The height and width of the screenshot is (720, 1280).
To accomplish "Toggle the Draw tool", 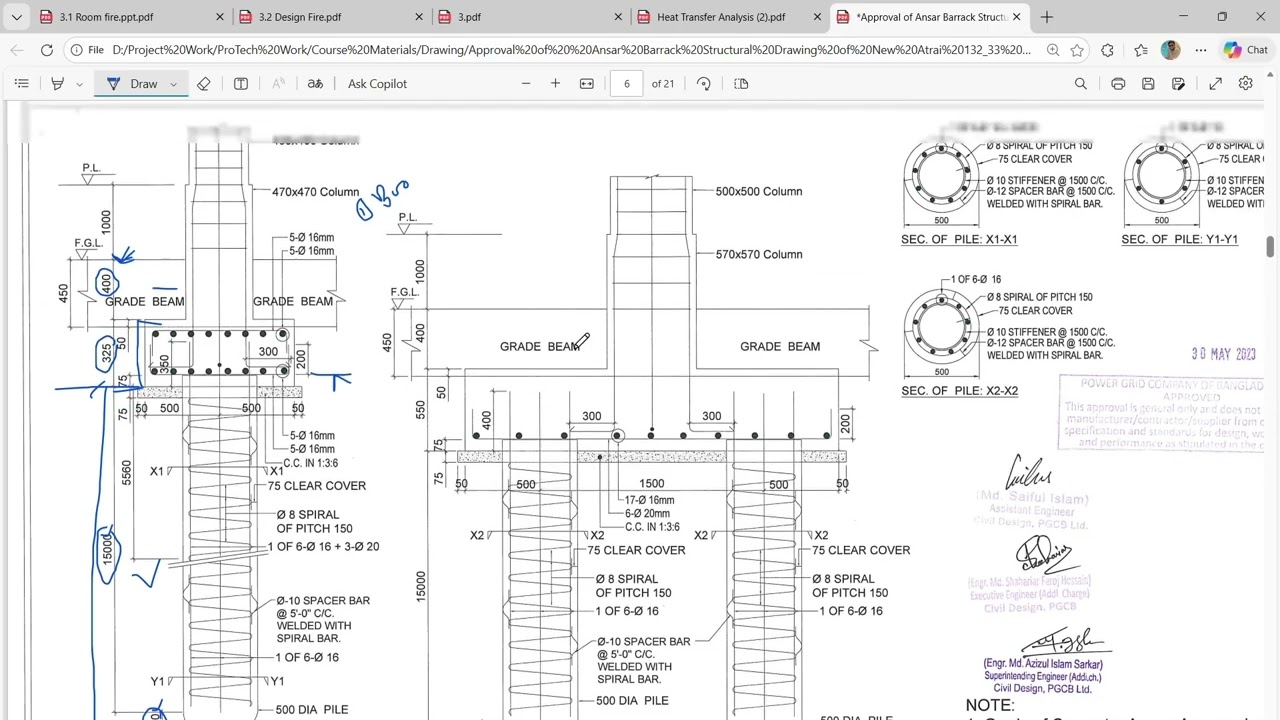I will 132,84.
